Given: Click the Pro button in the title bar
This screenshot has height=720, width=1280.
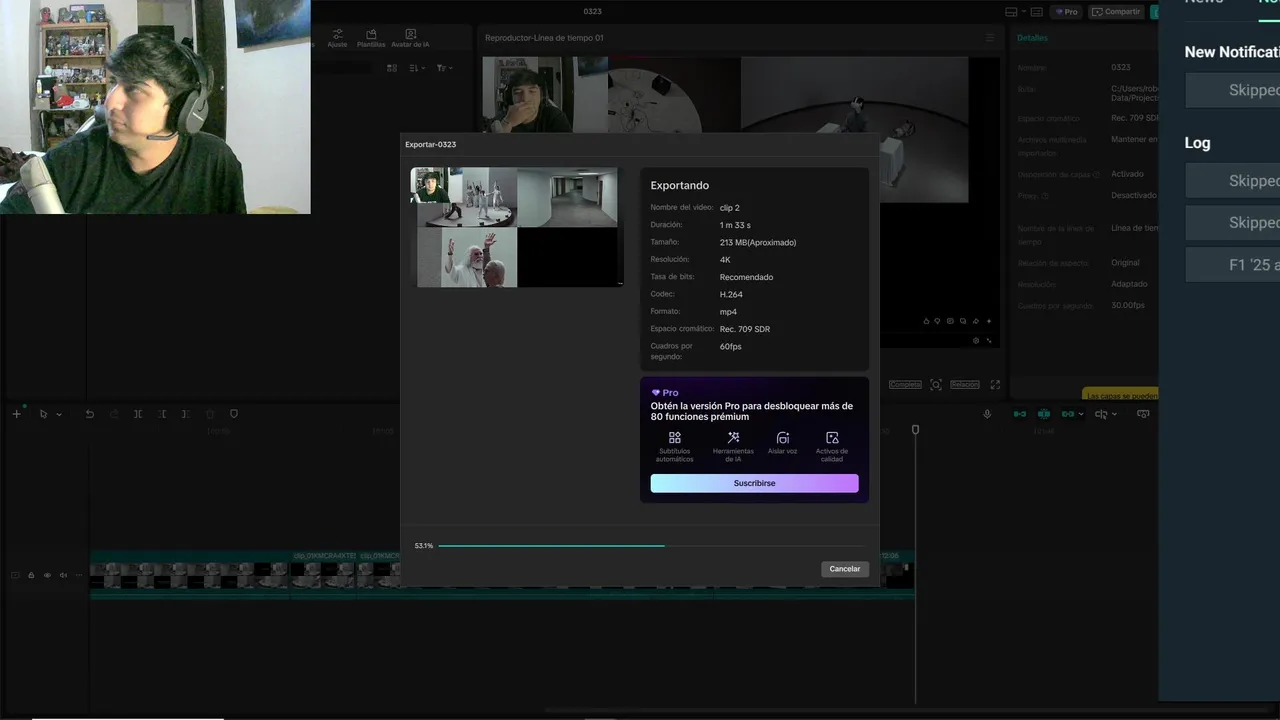Looking at the screenshot, I should (x=1065, y=12).
